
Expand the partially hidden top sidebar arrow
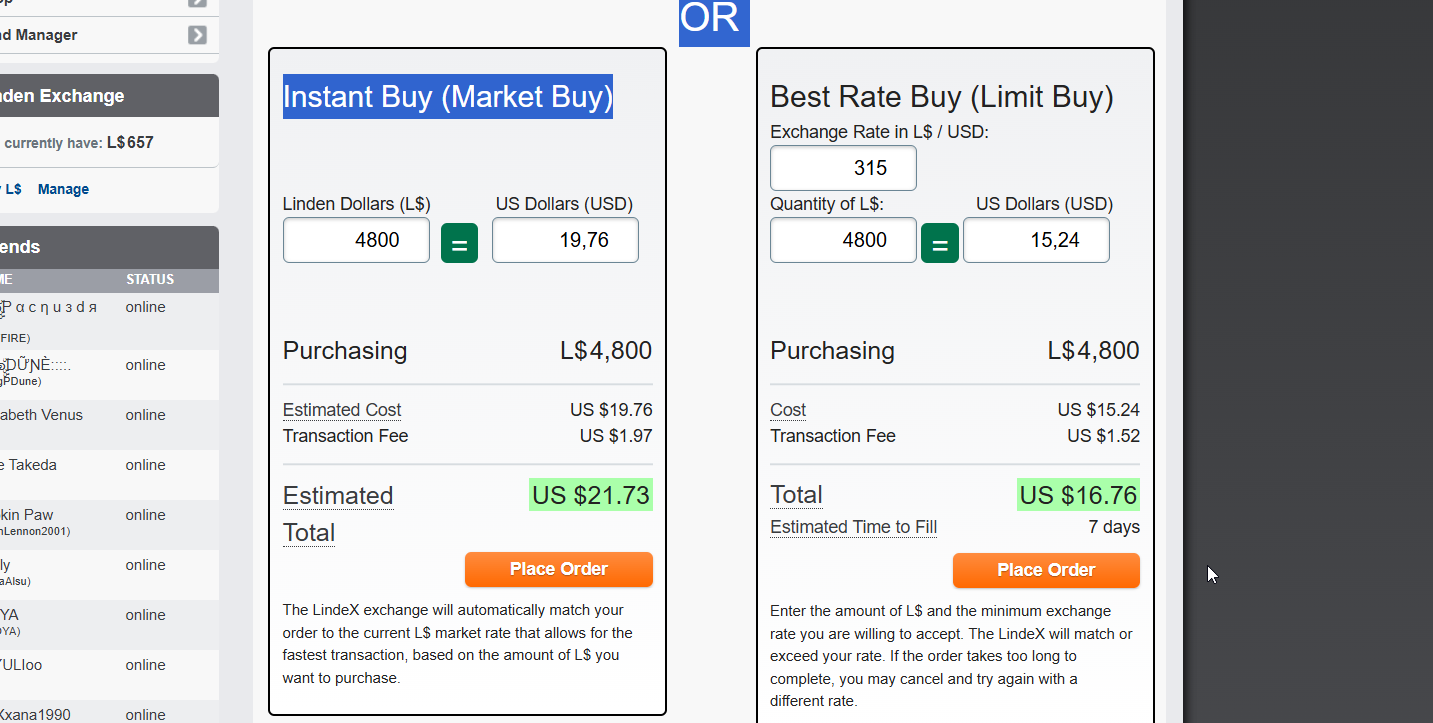[198, 3]
